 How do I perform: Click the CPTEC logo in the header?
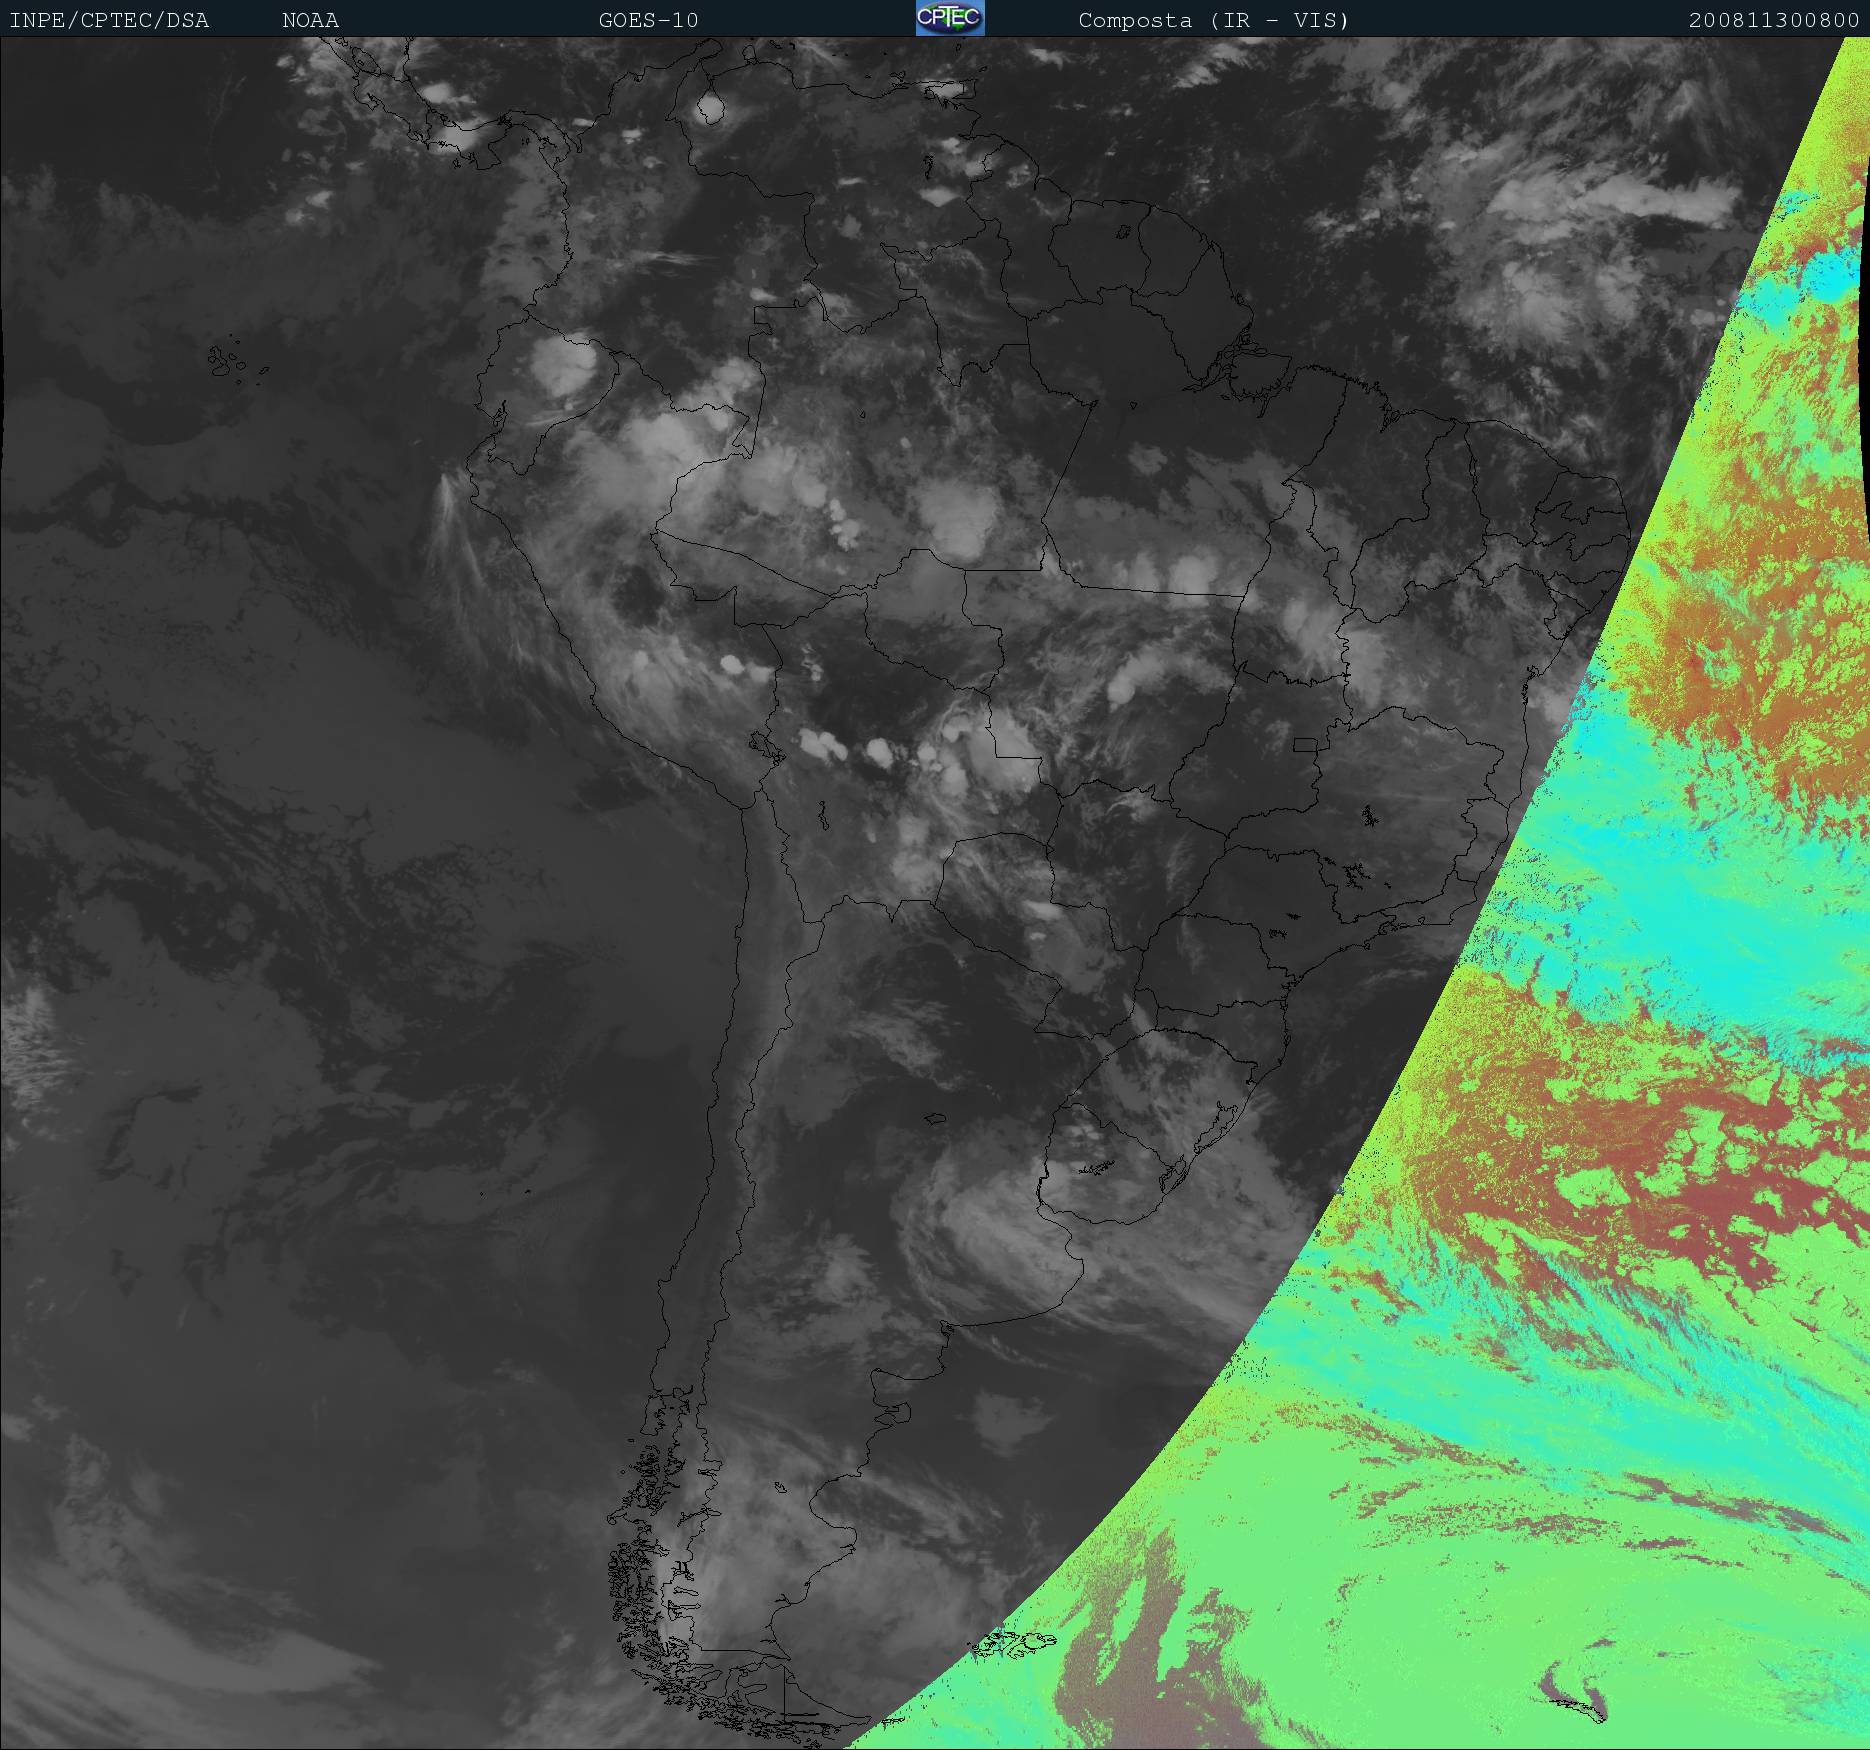[x=950, y=18]
